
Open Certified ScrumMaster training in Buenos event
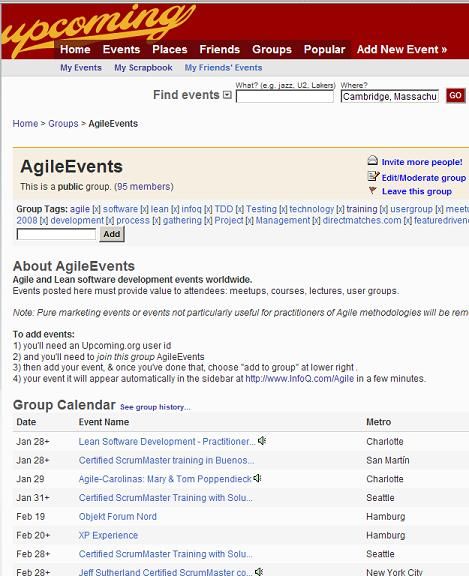[x=166, y=460]
